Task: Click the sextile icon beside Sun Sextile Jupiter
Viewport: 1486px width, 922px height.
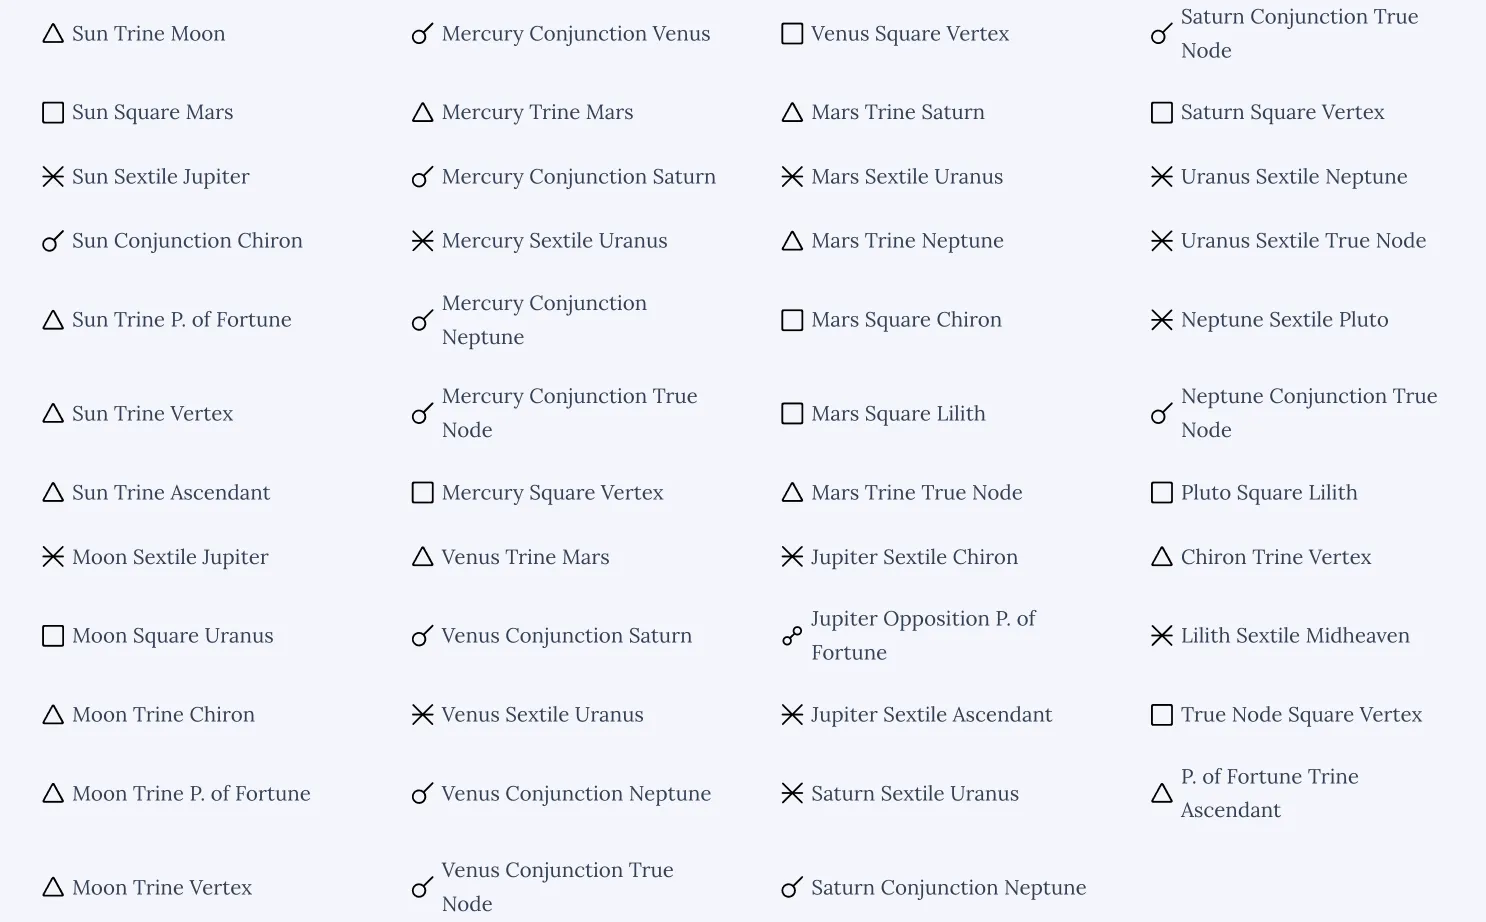Action: click(53, 177)
